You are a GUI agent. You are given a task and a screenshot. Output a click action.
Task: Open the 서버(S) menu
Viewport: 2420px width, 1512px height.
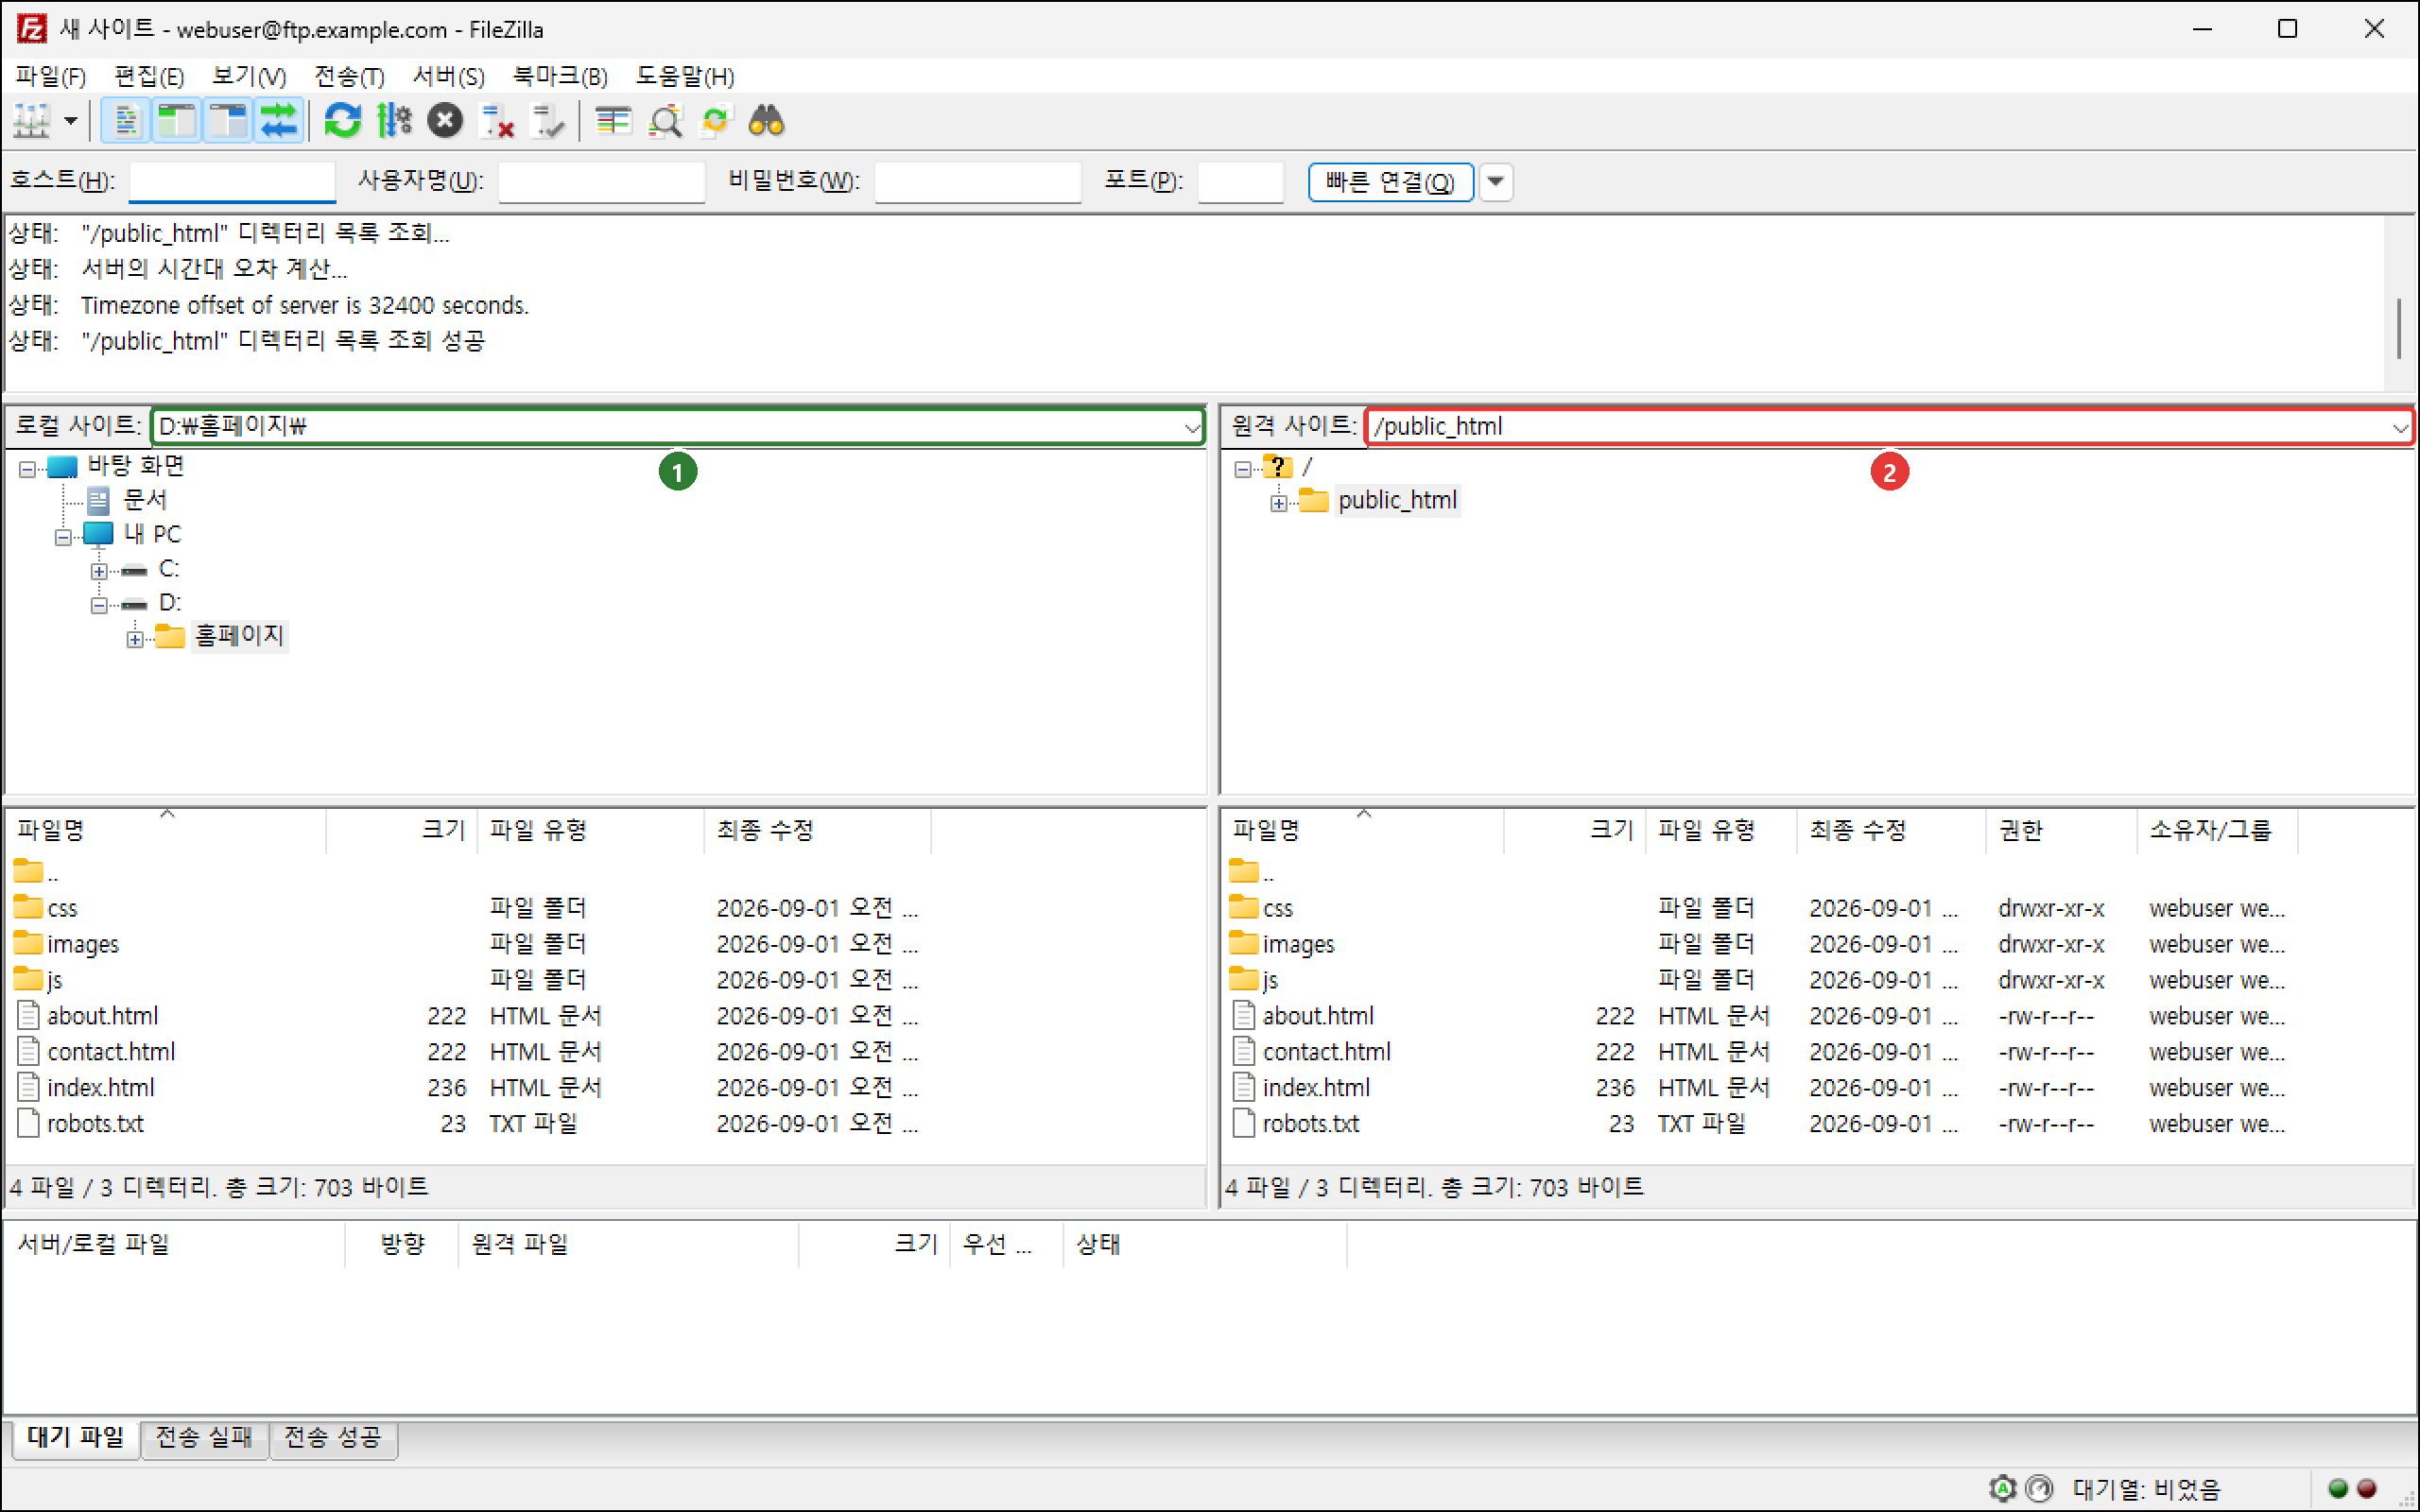[449, 76]
